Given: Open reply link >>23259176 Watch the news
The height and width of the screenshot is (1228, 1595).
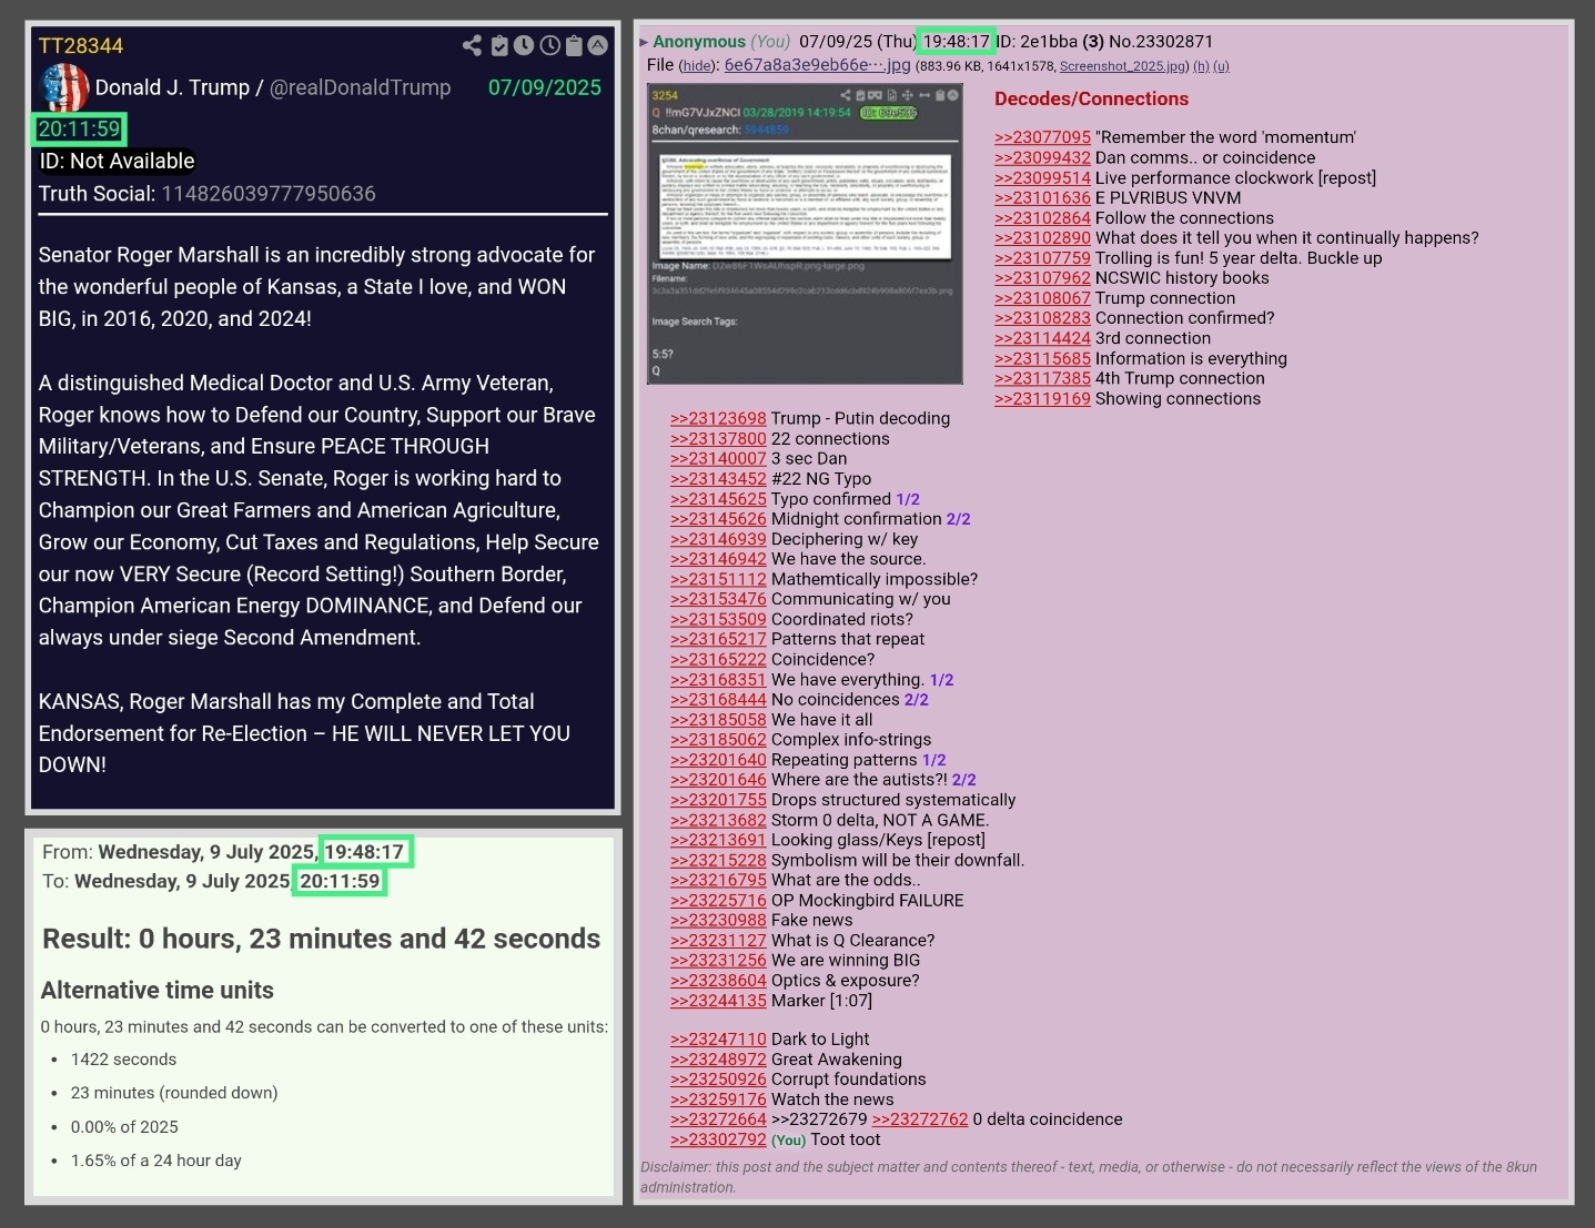Looking at the screenshot, I should click(718, 1099).
